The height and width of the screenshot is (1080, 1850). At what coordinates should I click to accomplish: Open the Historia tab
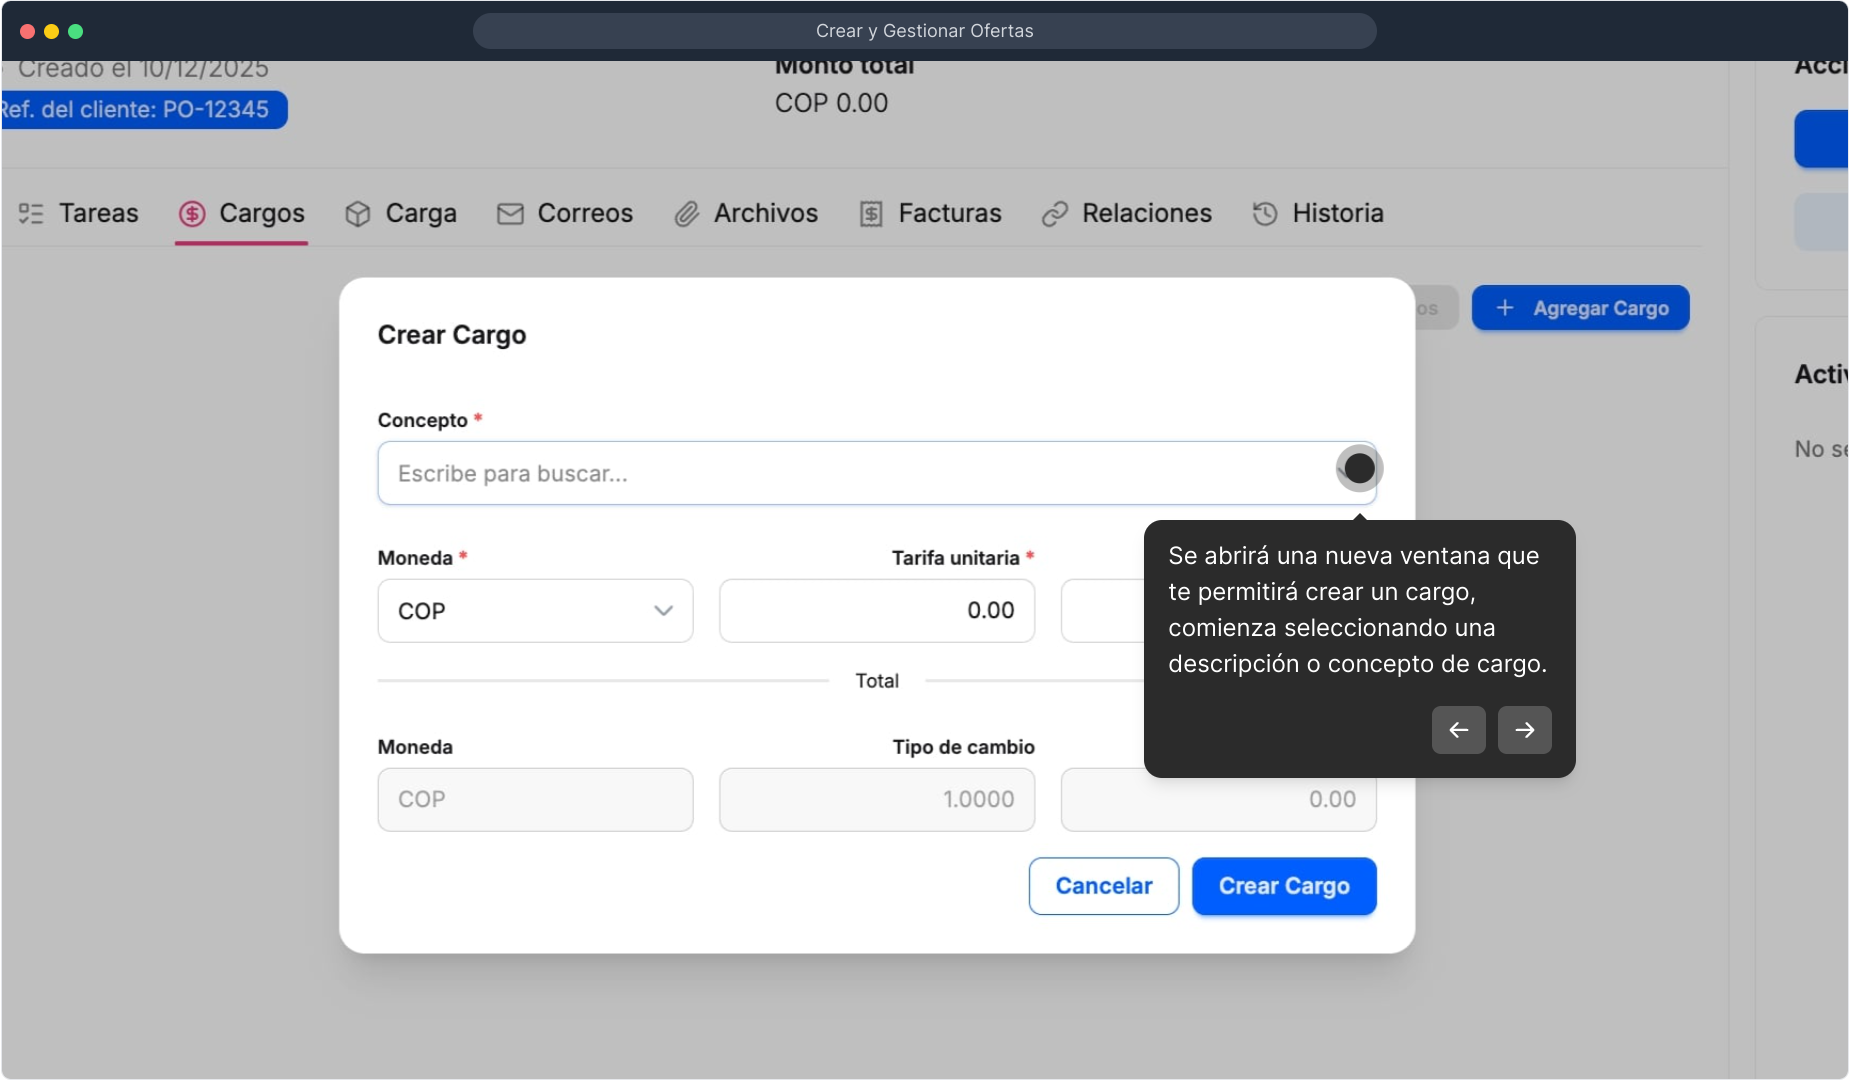click(x=1337, y=214)
